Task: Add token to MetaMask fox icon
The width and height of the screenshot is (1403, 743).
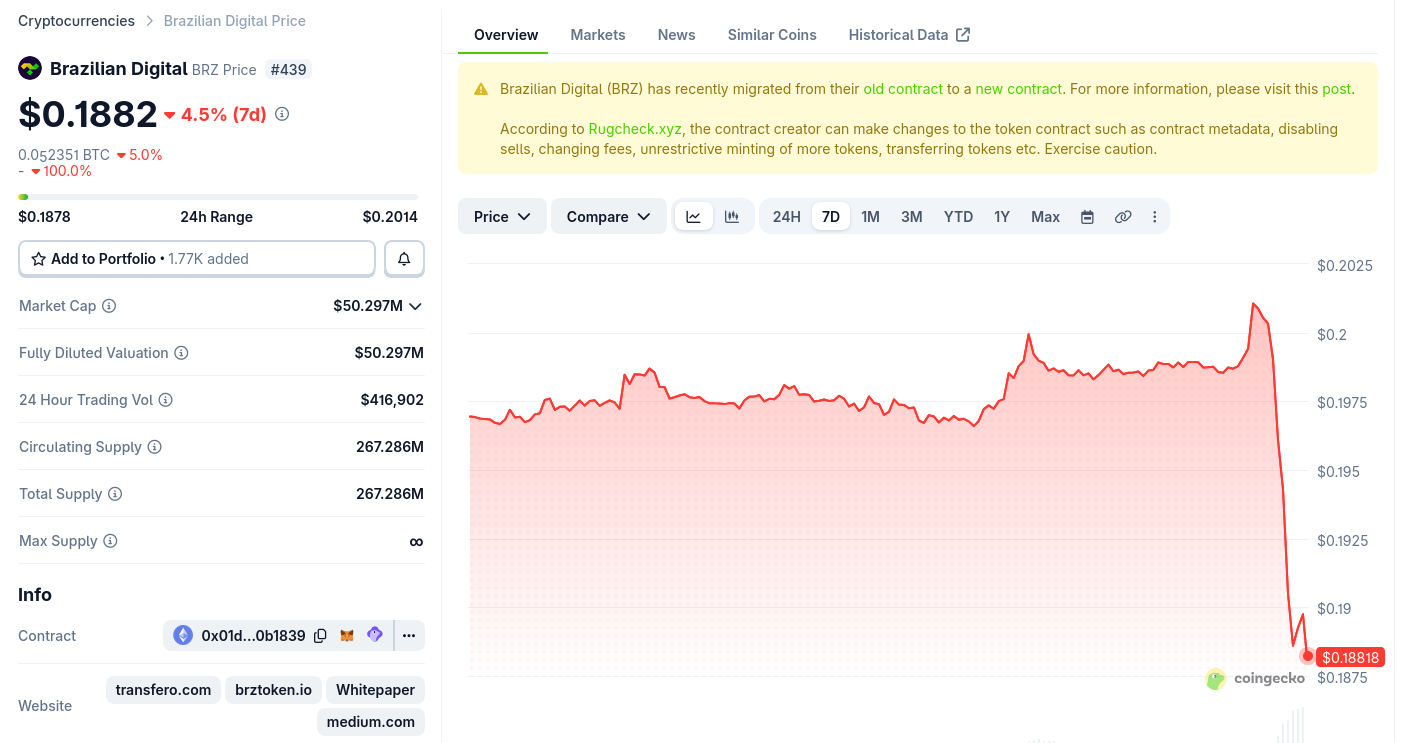Action: (x=347, y=635)
